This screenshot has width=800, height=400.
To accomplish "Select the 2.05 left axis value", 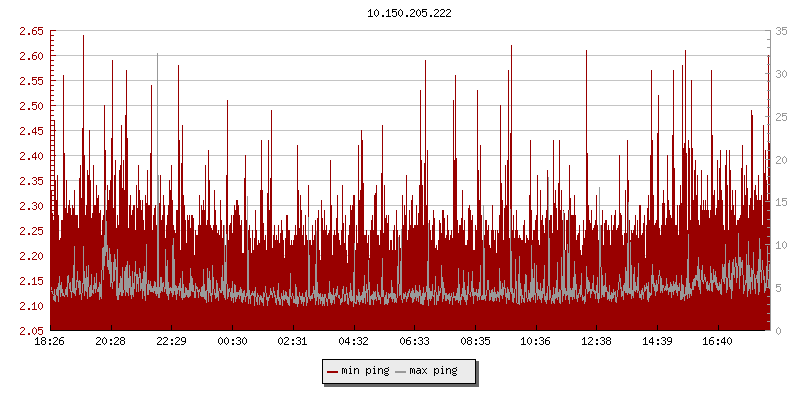I will (30, 331).
